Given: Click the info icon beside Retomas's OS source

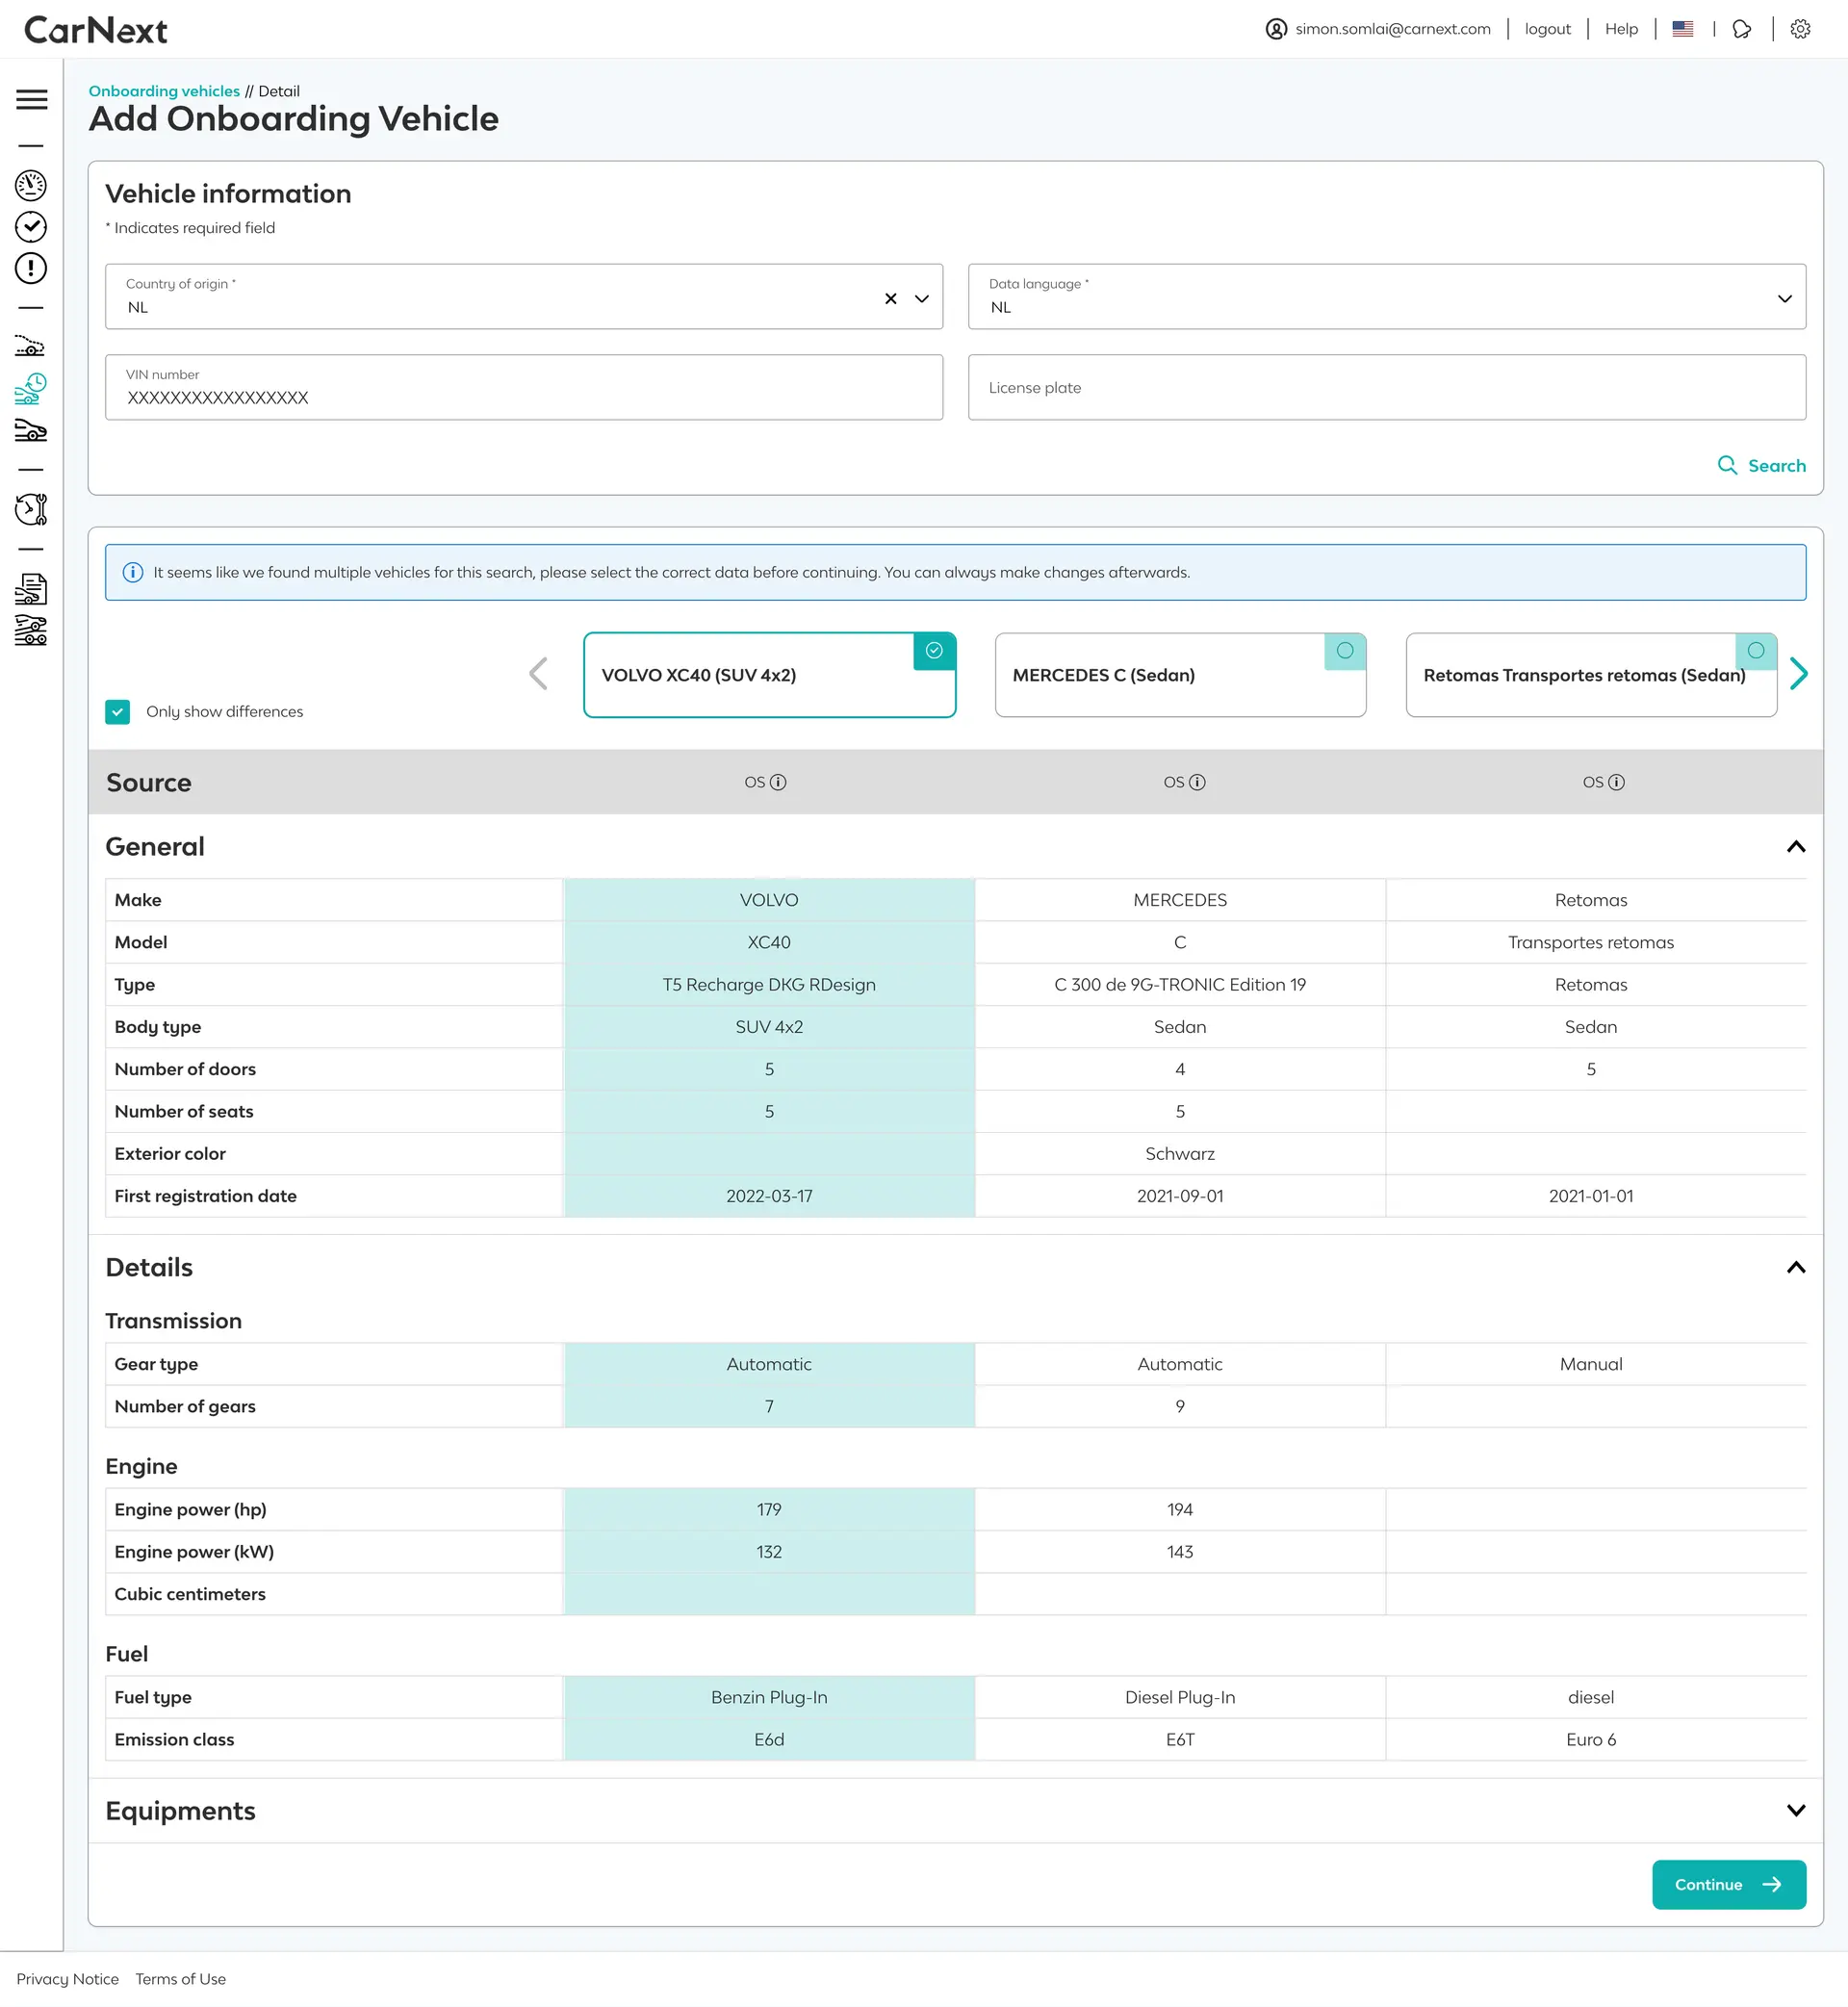Looking at the screenshot, I should (1616, 782).
